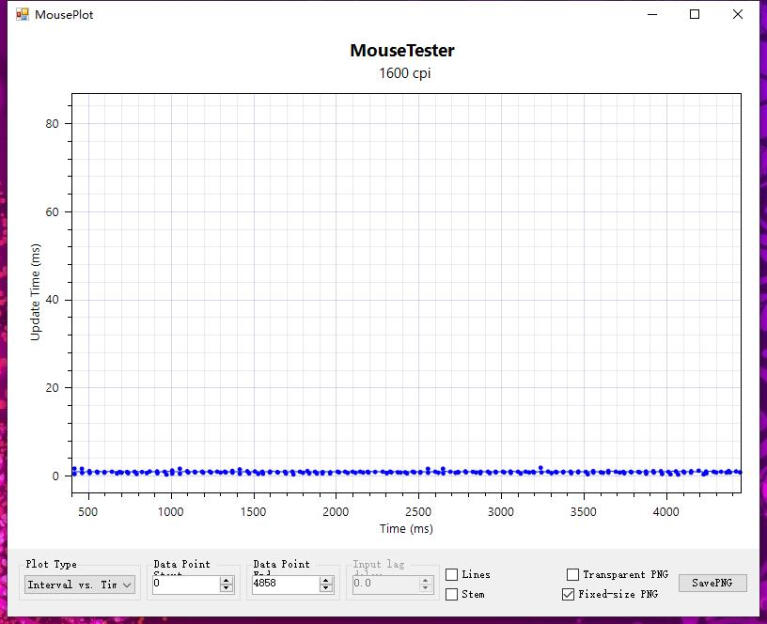Click the Data Point Start input field
The image size is (767, 624).
[186, 584]
